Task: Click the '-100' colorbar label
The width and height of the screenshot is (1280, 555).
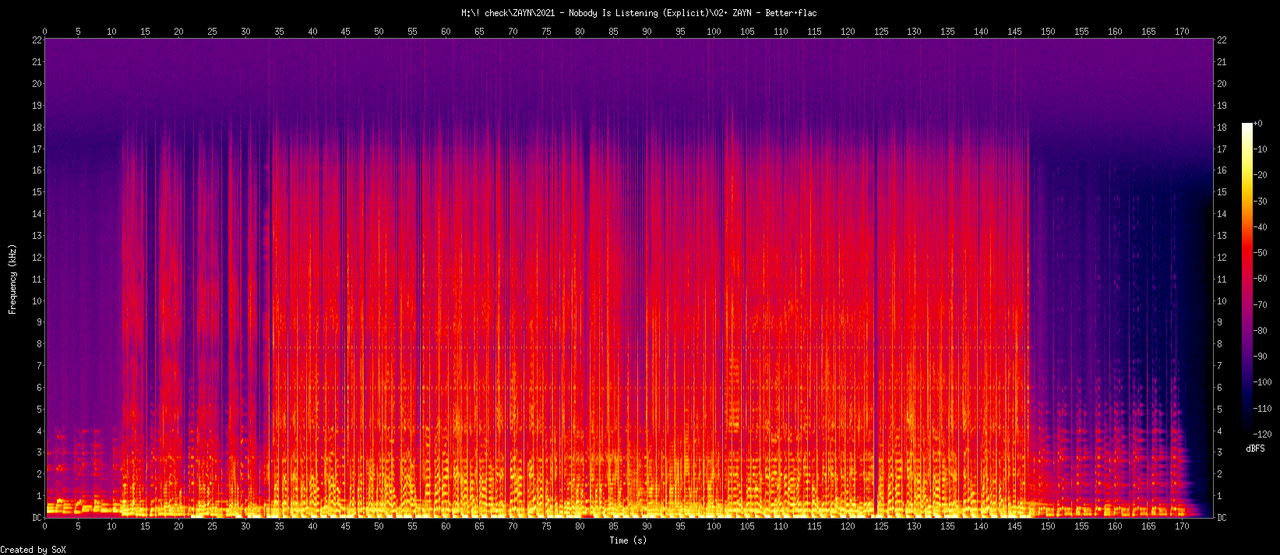Action: [x=1264, y=384]
